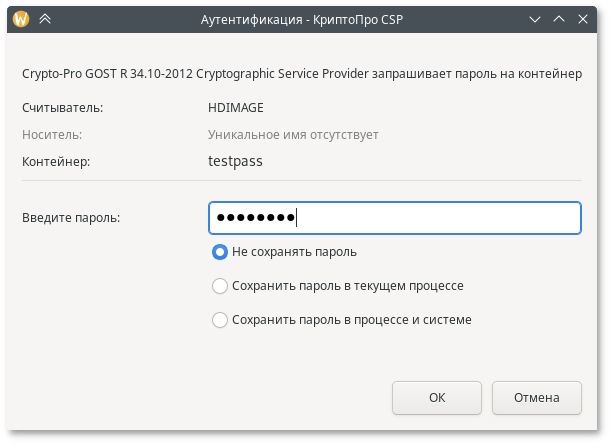Screen dimensions: 610x444
Task: Cancel with the Отмена button
Action: tap(536, 398)
